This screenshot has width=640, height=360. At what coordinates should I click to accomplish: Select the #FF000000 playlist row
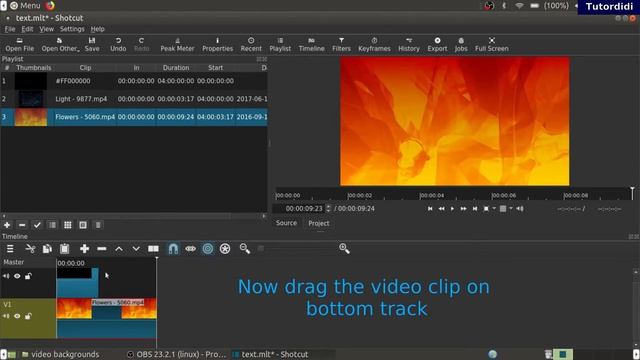click(x=134, y=81)
